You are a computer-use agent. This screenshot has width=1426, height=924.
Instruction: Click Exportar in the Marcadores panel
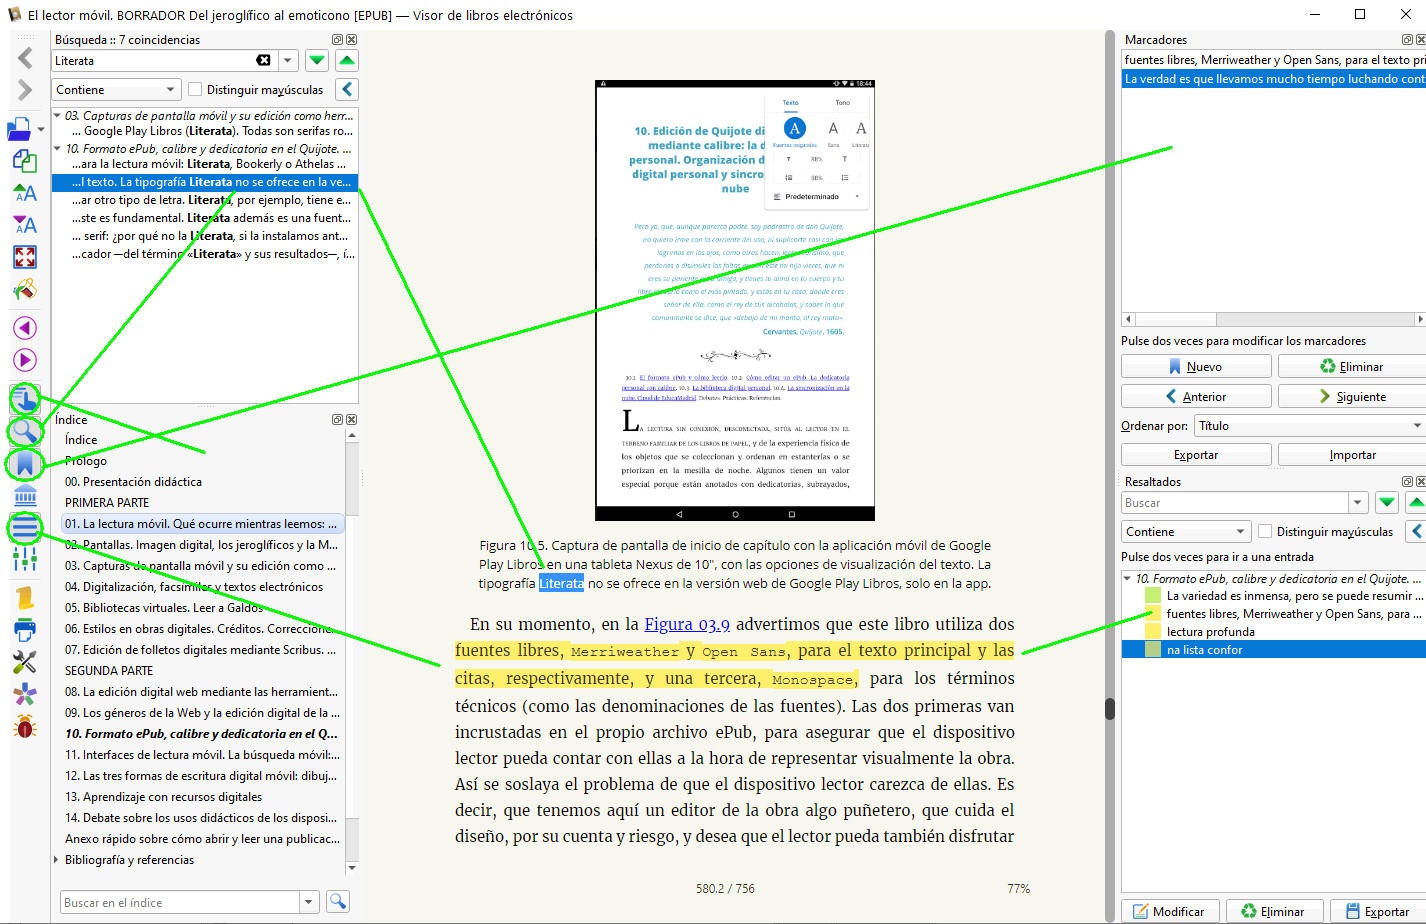click(x=1196, y=455)
